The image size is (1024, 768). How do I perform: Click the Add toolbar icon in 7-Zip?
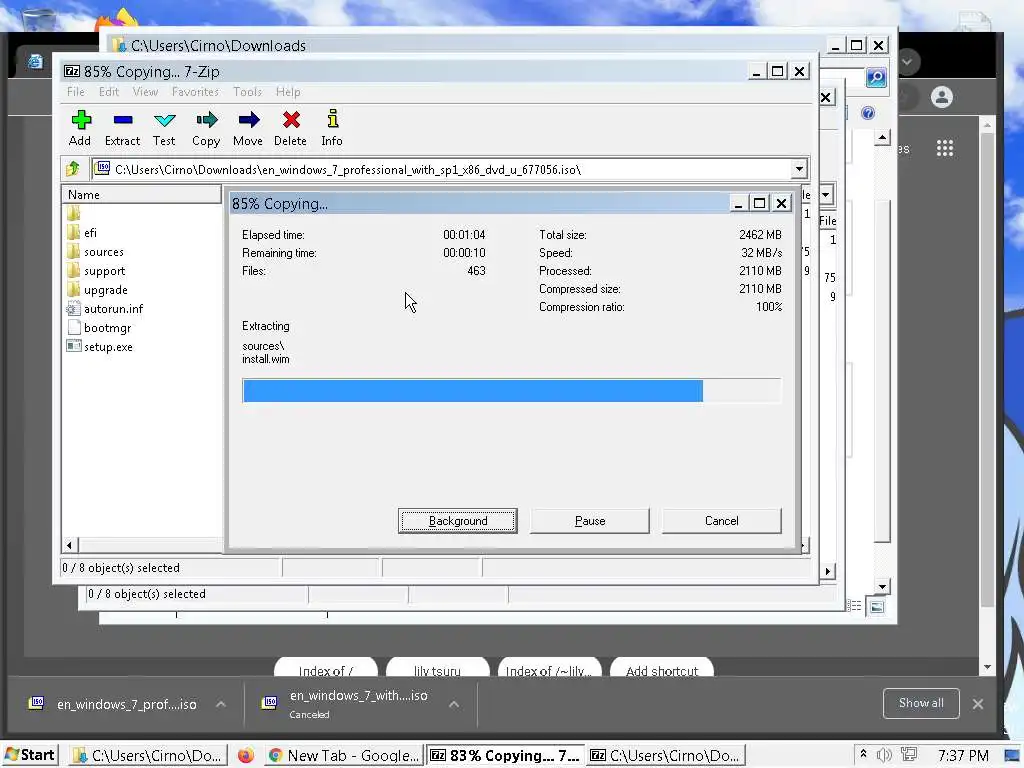tap(80, 121)
